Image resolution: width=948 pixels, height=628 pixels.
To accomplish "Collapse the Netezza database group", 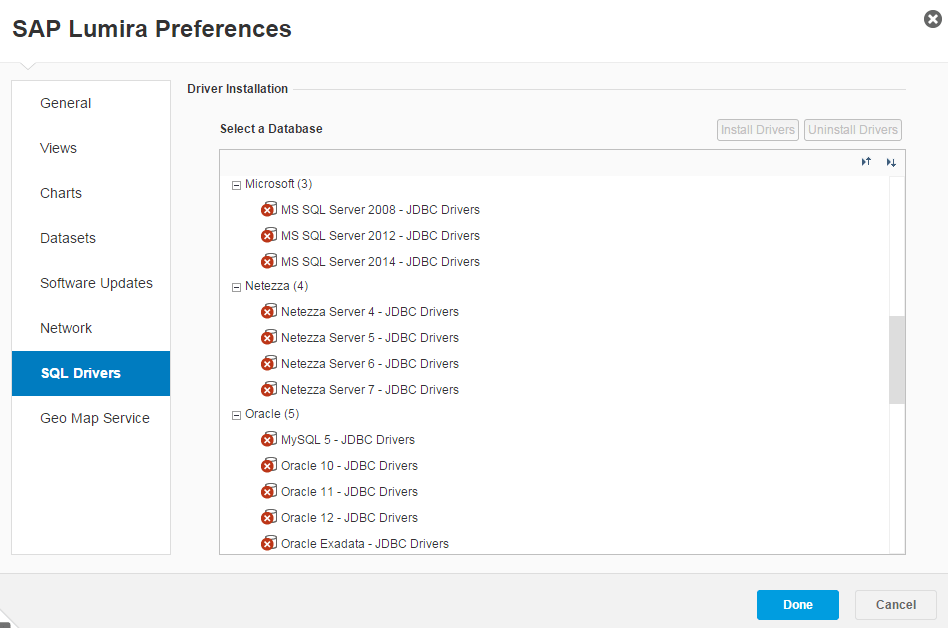I will point(236,285).
